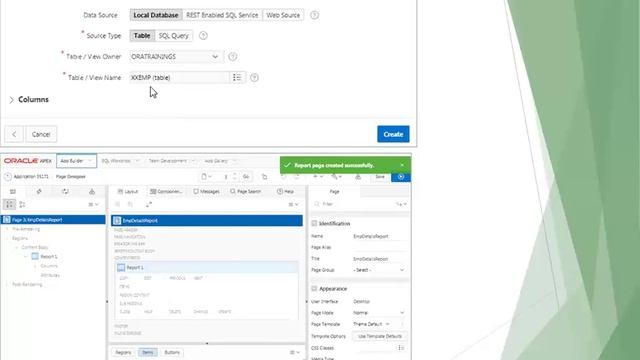Click the Table / View Name input XXEMP
The width and height of the screenshot is (640, 360).
click(x=179, y=77)
